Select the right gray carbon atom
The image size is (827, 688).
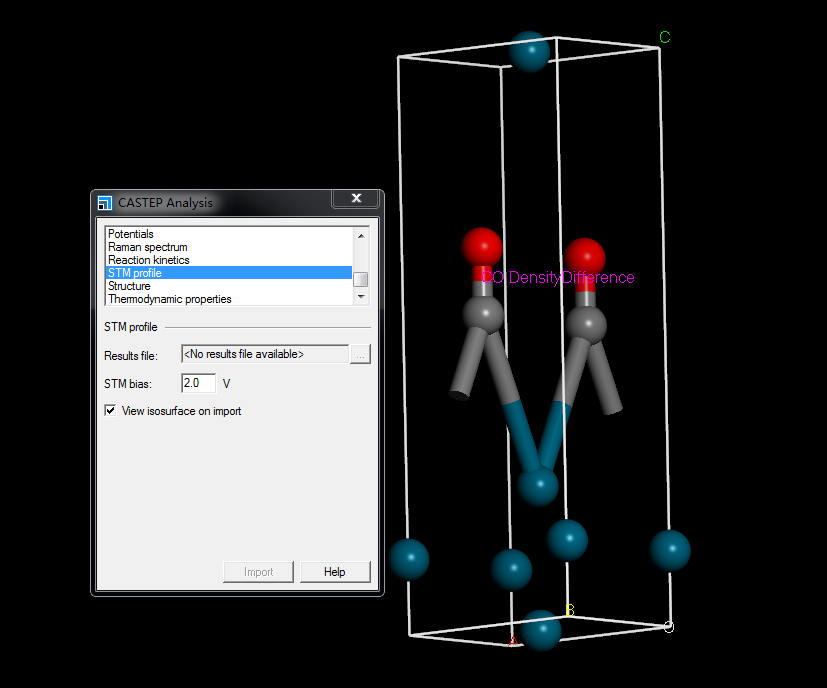pyautogui.click(x=587, y=324)
